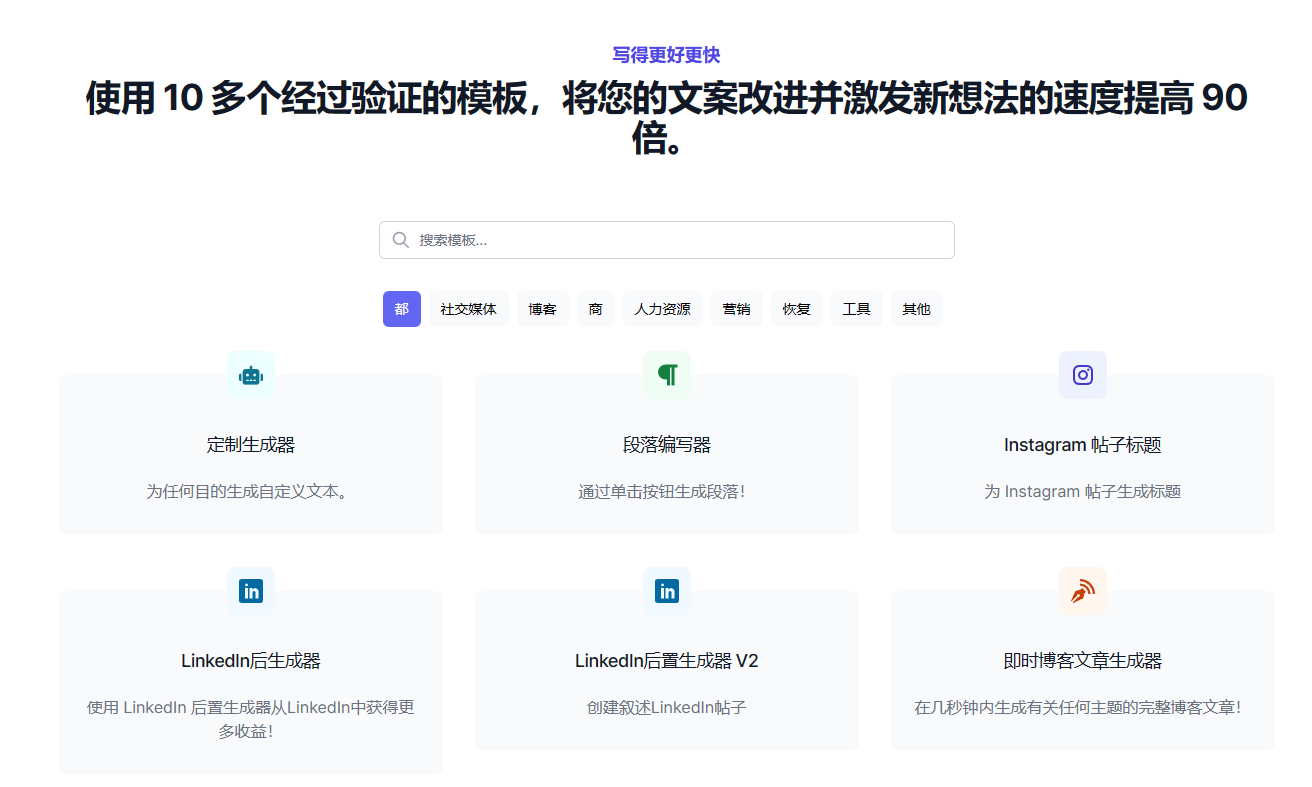Select the 营销 filter tab

click(x=737, y=309)
